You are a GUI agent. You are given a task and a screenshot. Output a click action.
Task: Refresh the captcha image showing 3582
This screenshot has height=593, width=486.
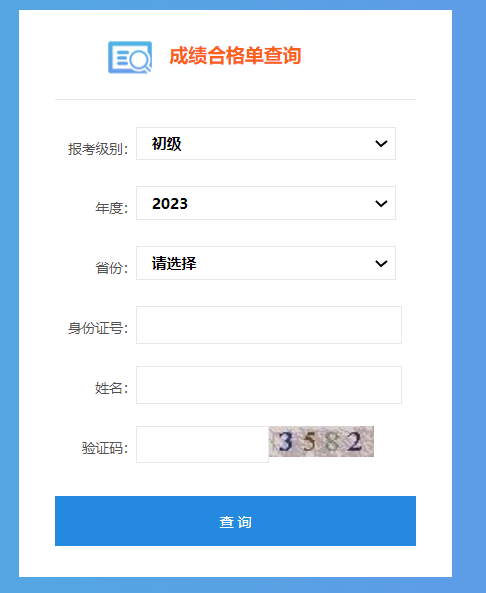[x=321, y=441]
